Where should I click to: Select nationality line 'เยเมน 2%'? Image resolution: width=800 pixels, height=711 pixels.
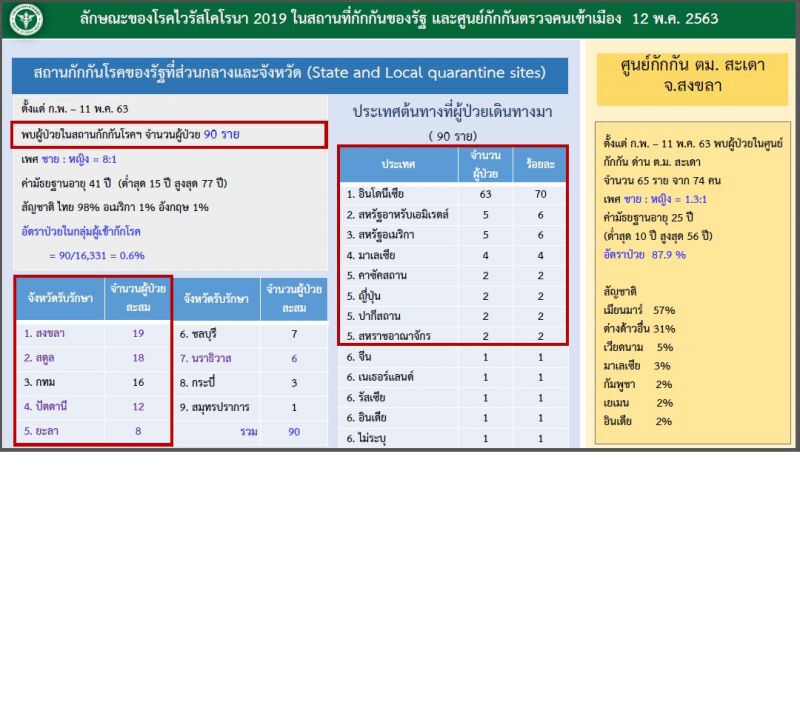(638, 403)
